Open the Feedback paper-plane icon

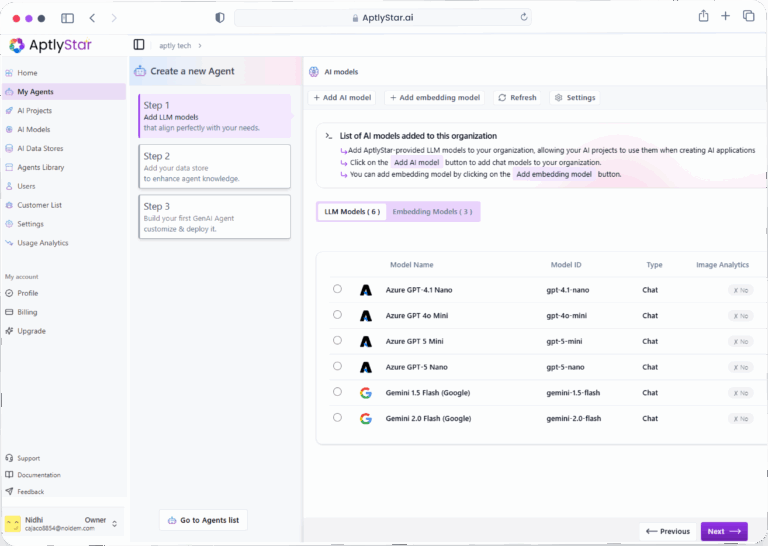tap(9, 492)
